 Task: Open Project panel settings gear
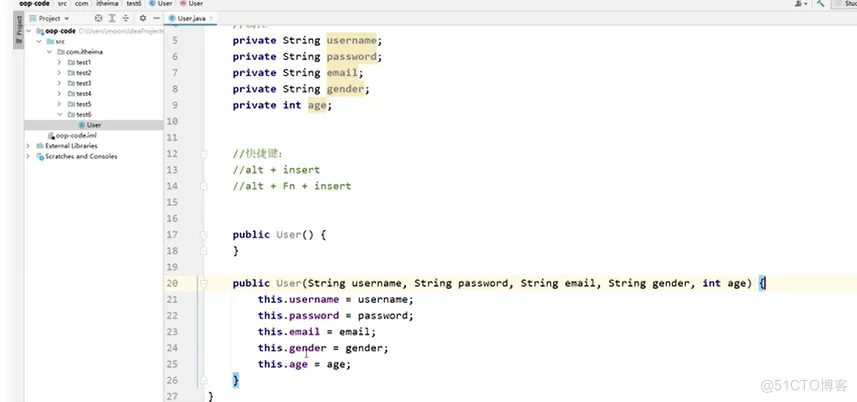point(143,18)
